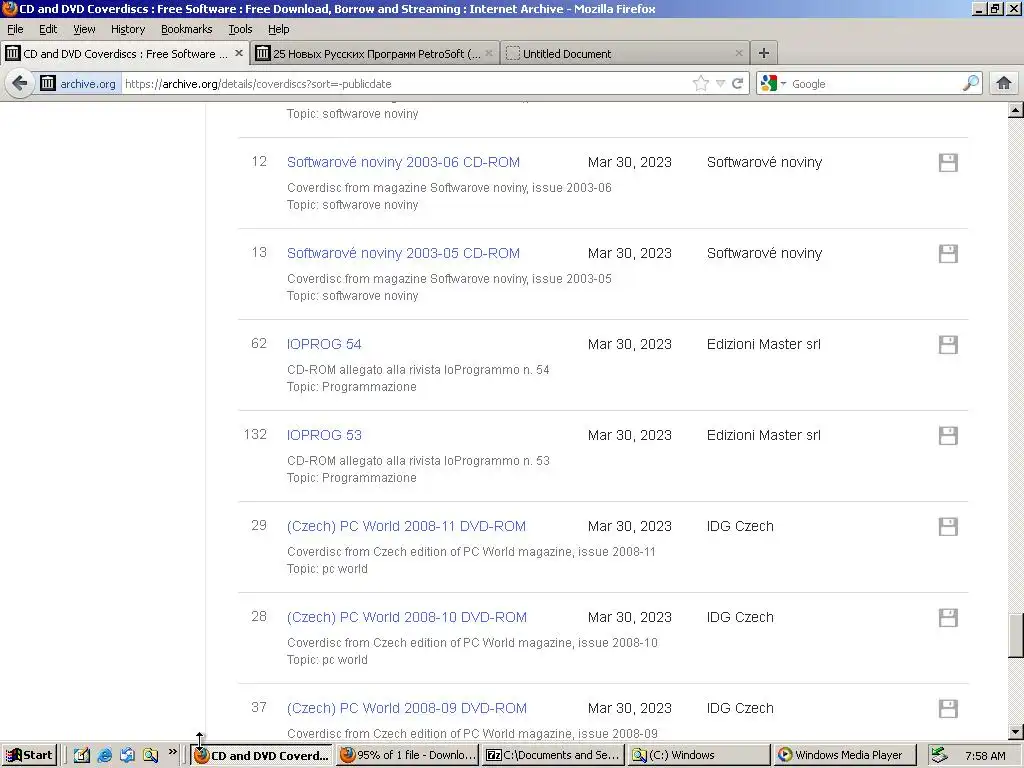Open the Bookmarks menu
Screen dimensions: 1024x768
click(187, 29)
